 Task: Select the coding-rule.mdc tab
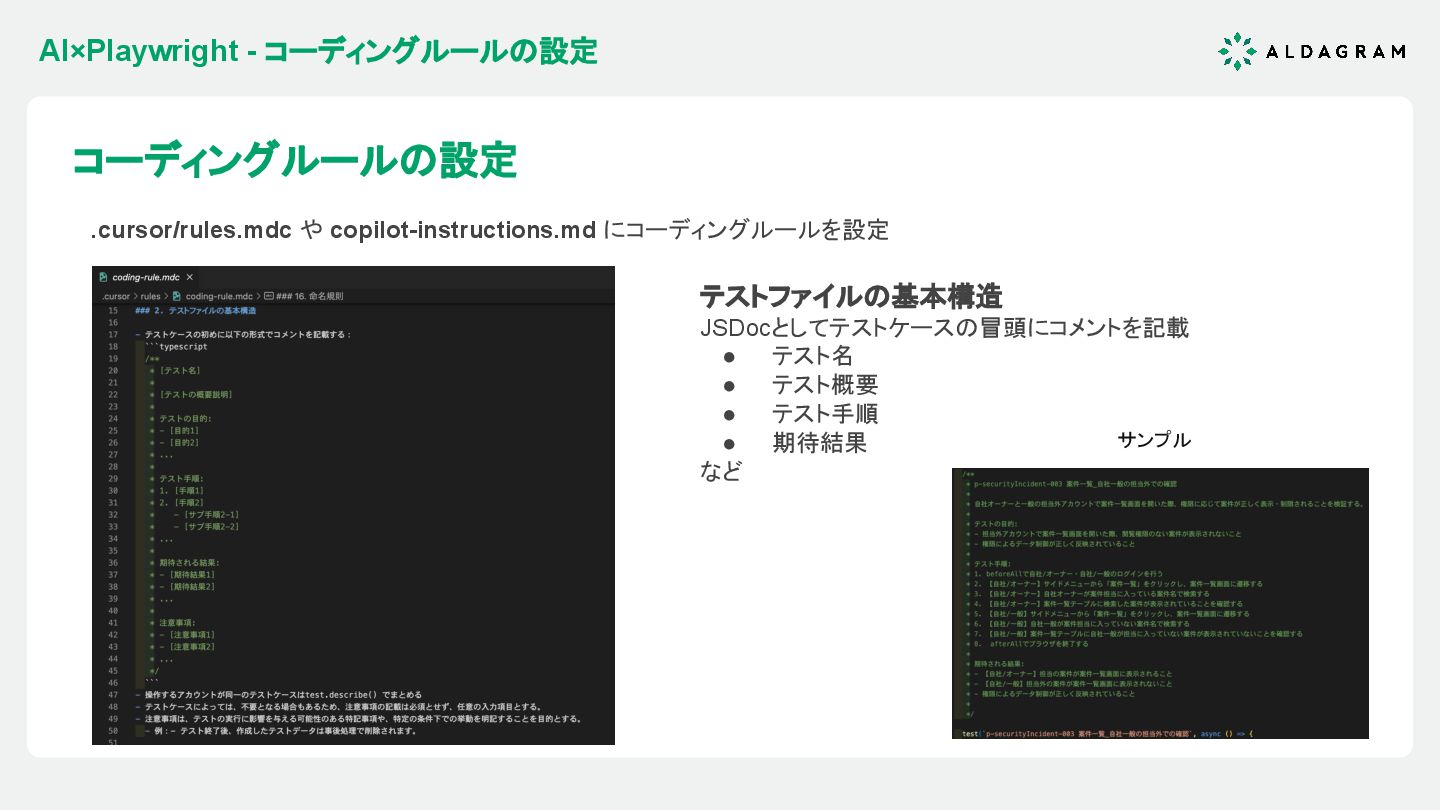[x=146, y=277]
